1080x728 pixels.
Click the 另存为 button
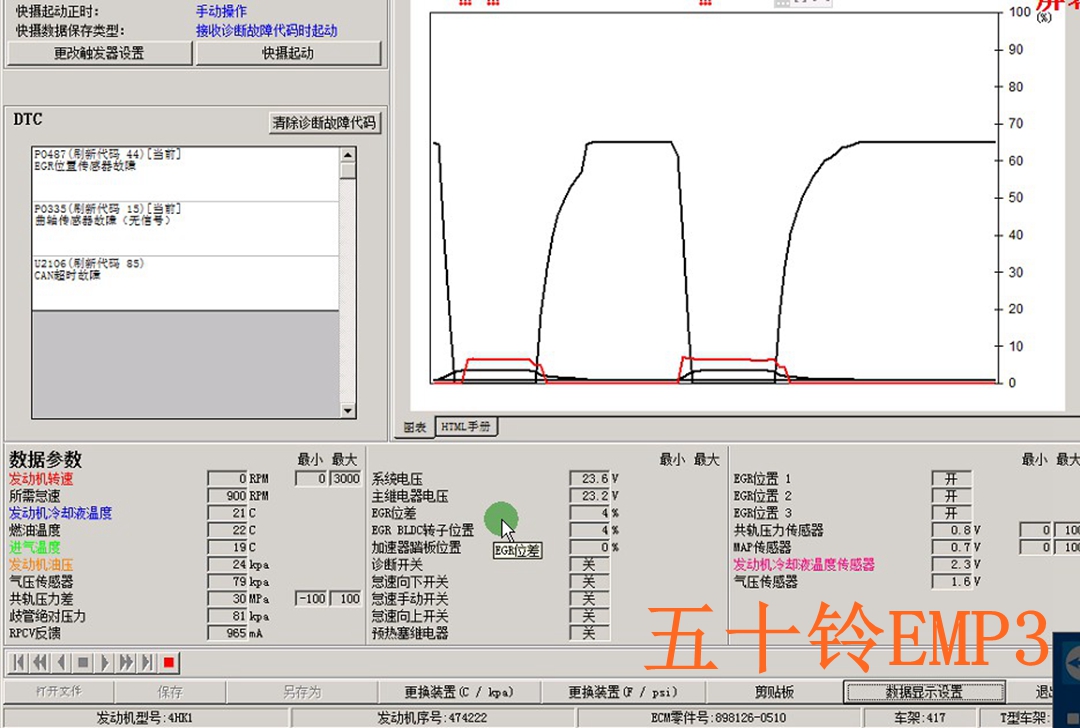[302, 691]
